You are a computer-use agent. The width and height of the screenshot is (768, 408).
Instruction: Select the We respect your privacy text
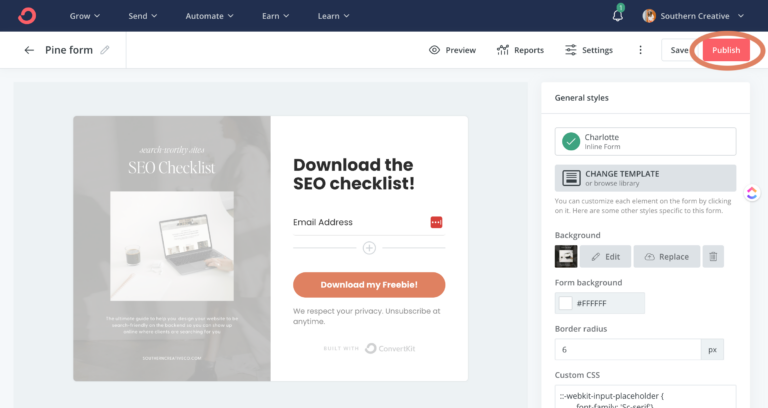point(366,316)
